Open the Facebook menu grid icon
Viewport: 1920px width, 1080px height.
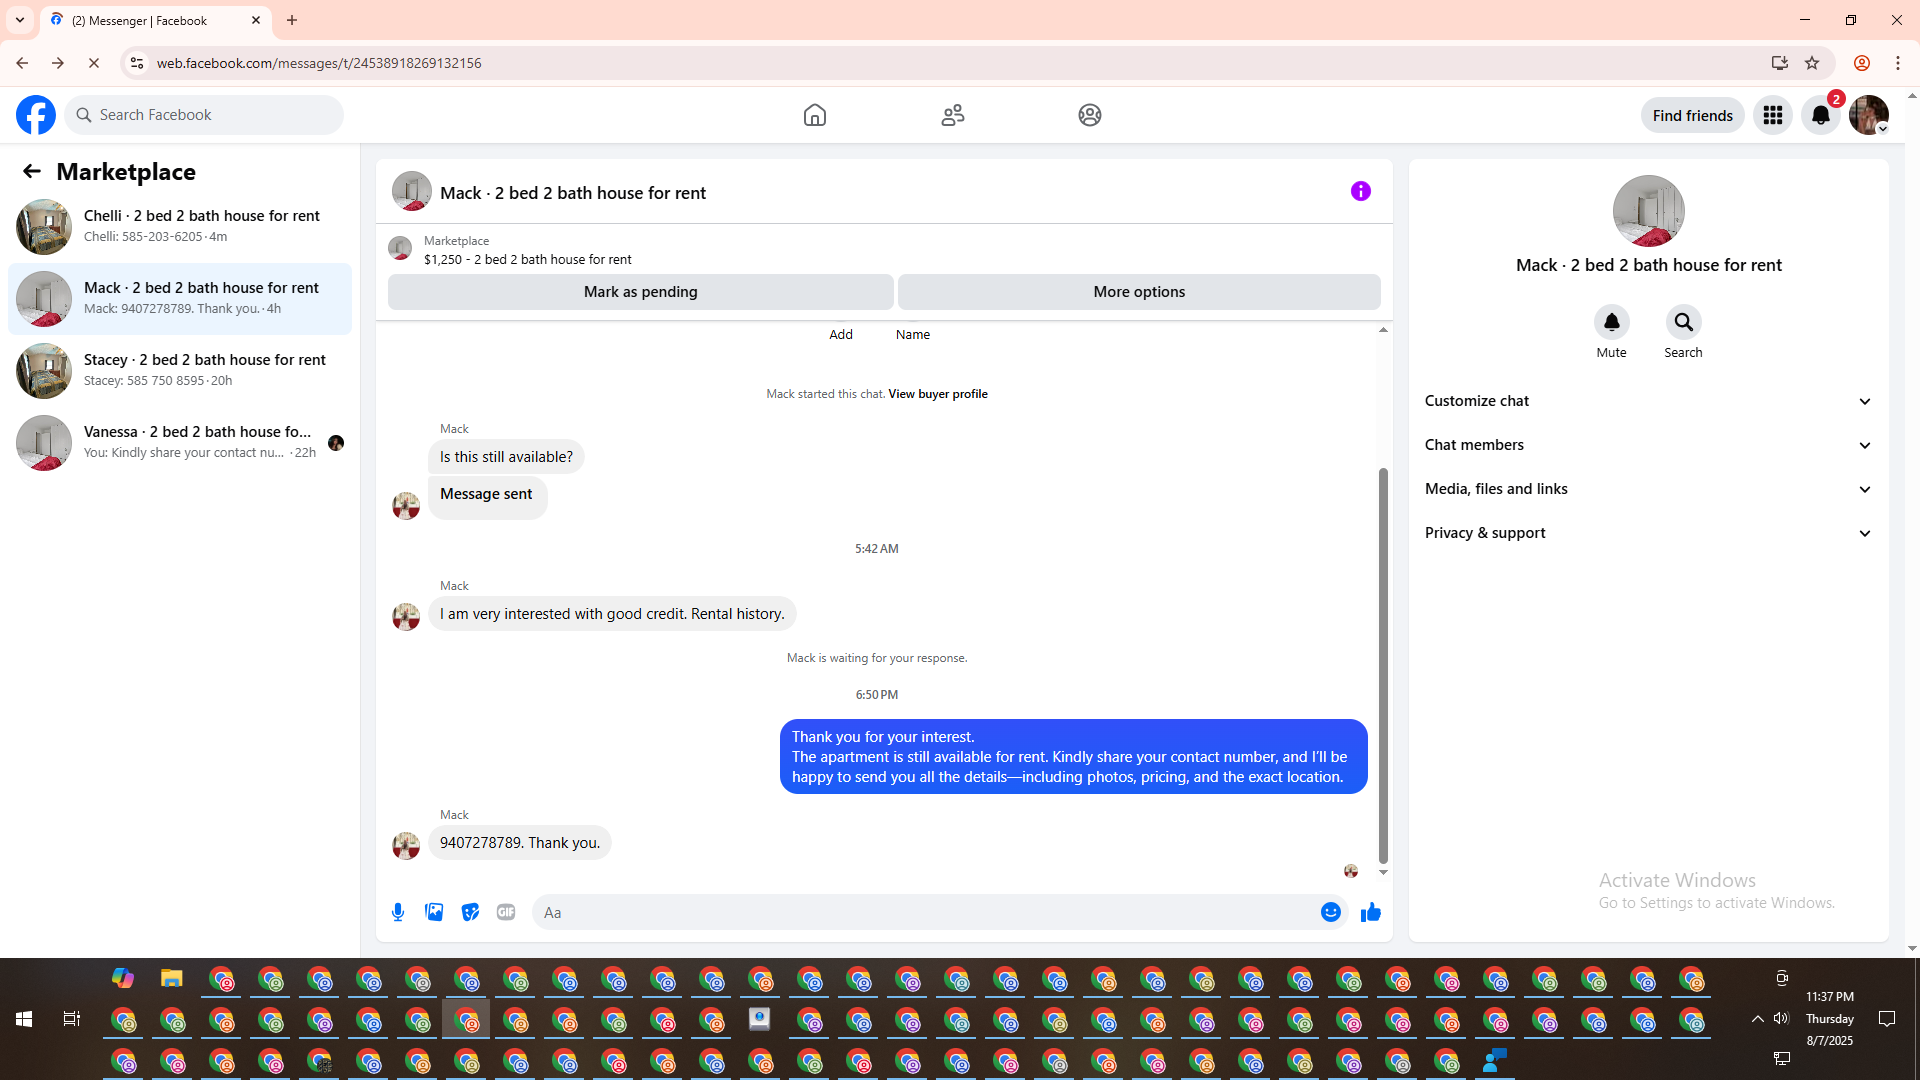[1772, 115]
